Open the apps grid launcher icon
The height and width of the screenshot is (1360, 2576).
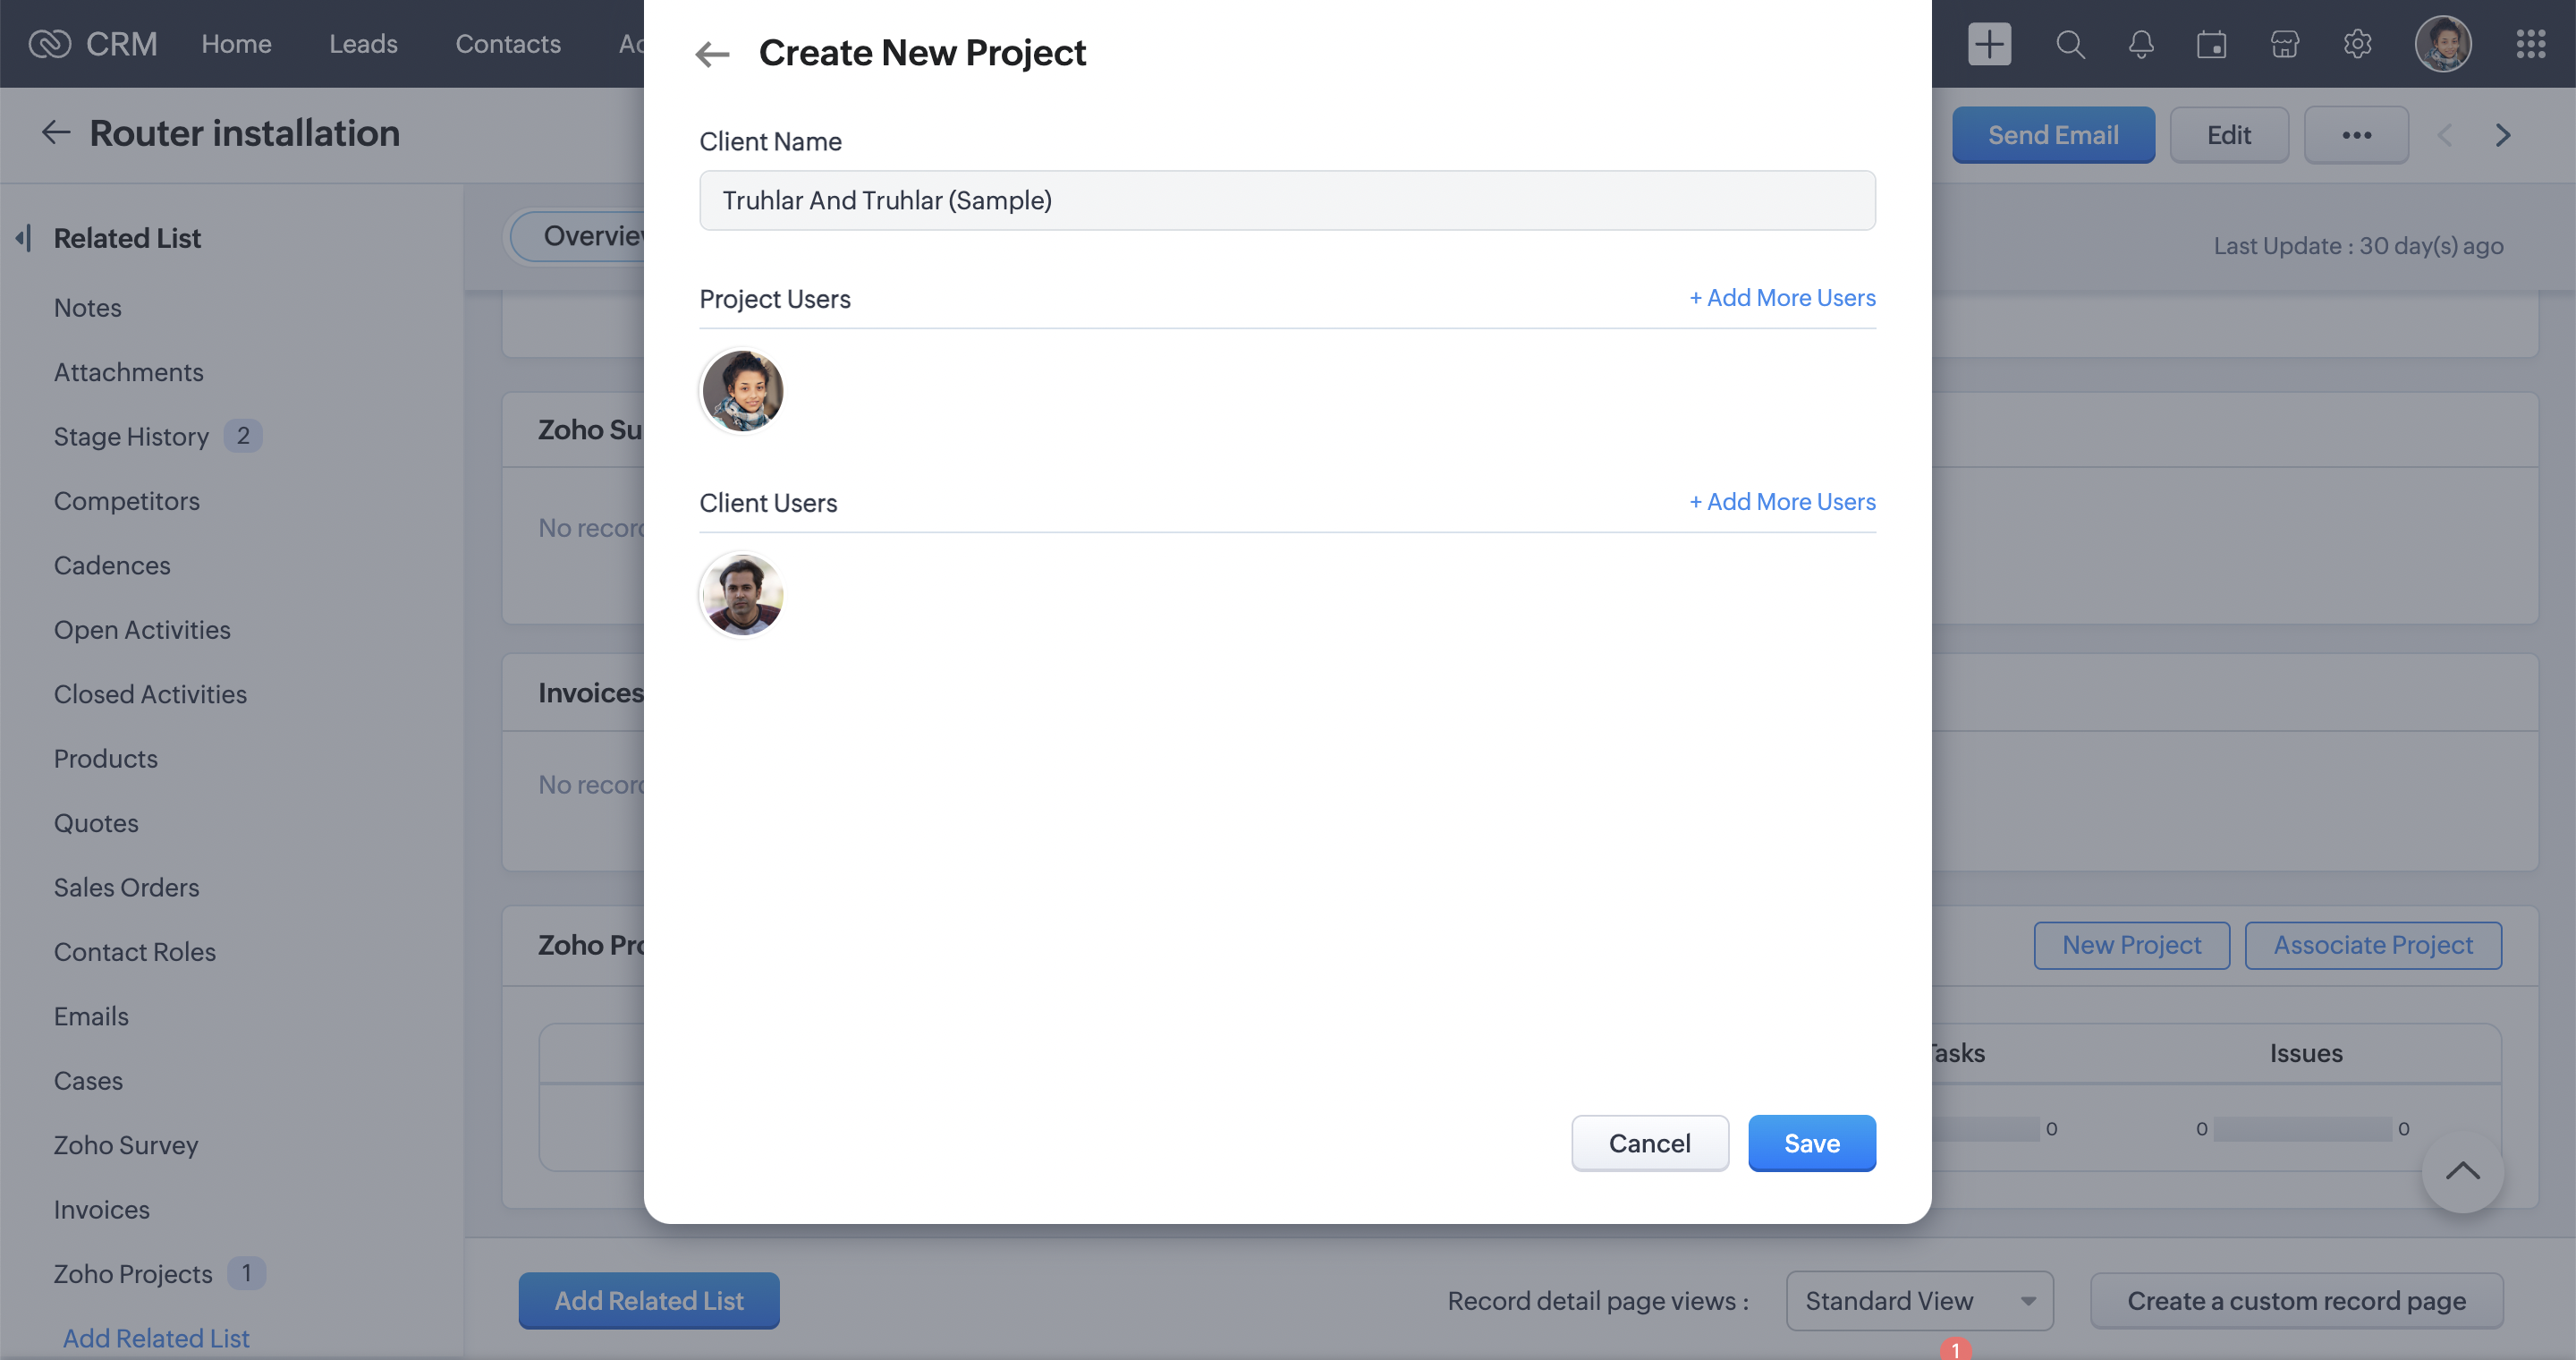[2530, 44]
